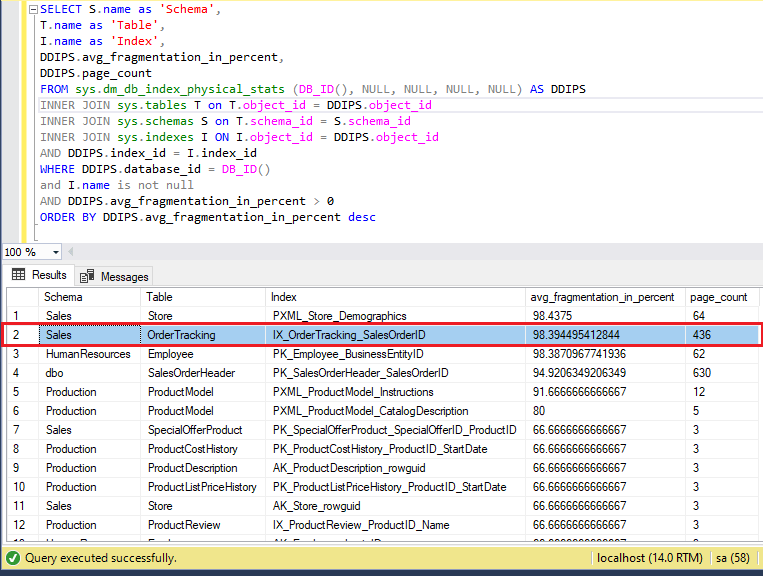Click the Results grid icon
This screenshot has width=763, height=577.
click(x=18, y=274)
